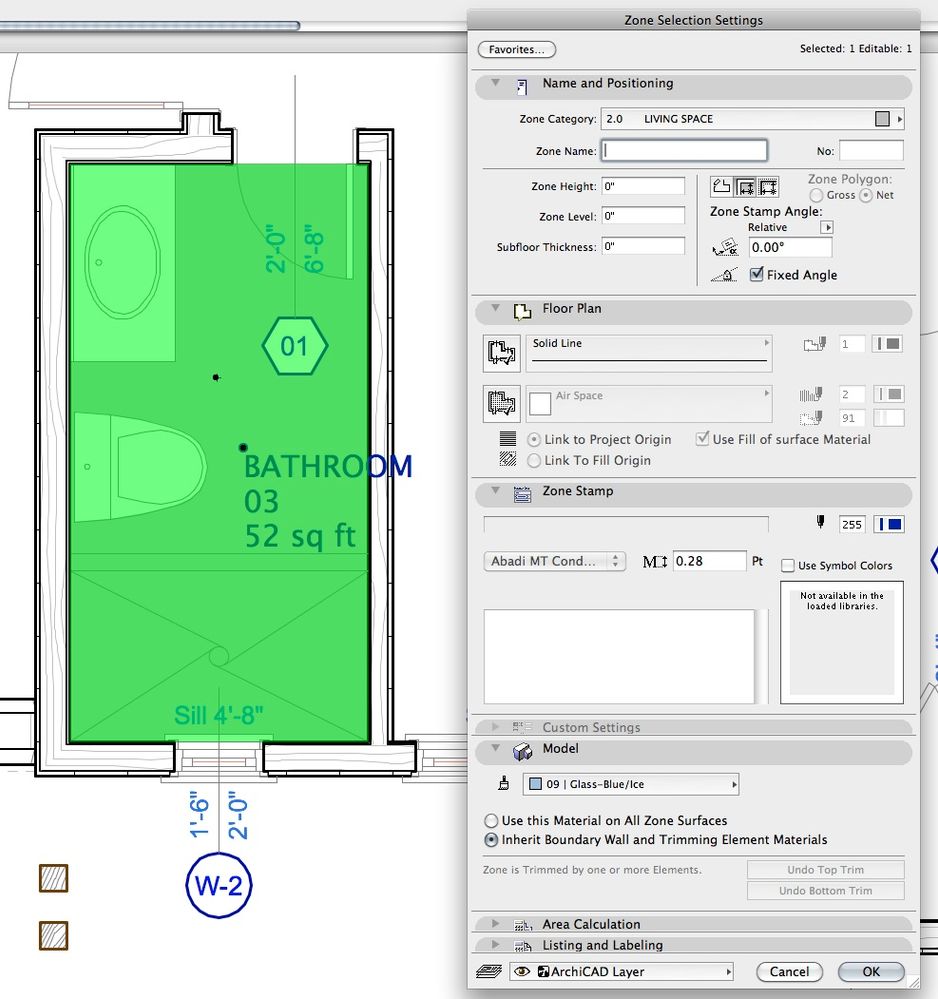Collapse the Zone Stamp panel
This screenshot has width=938, height=999.
pyautogui.click(x=496, y=491)
